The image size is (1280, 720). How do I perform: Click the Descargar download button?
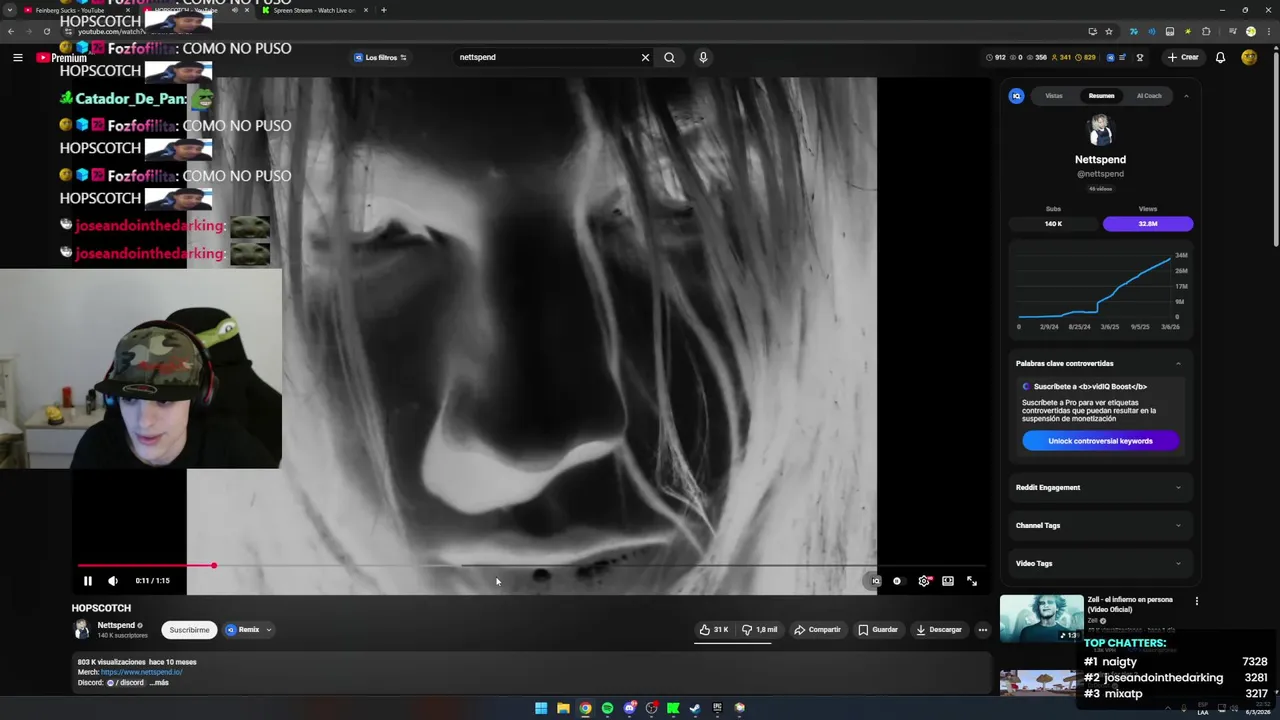tap(938, 630)
